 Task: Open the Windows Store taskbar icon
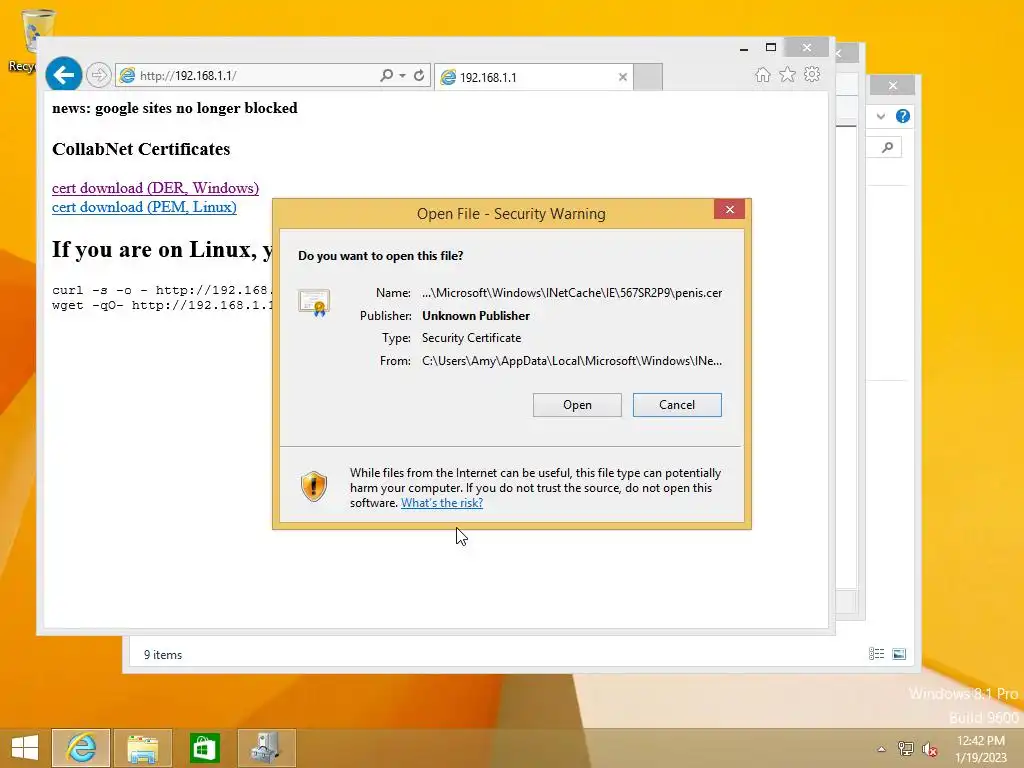point(204,748)
